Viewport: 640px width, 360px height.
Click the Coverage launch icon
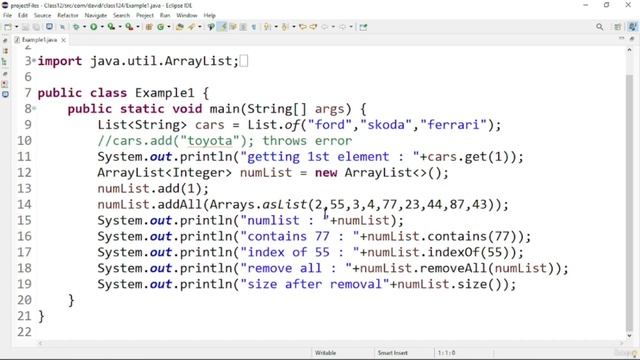[x=111, y=27]
